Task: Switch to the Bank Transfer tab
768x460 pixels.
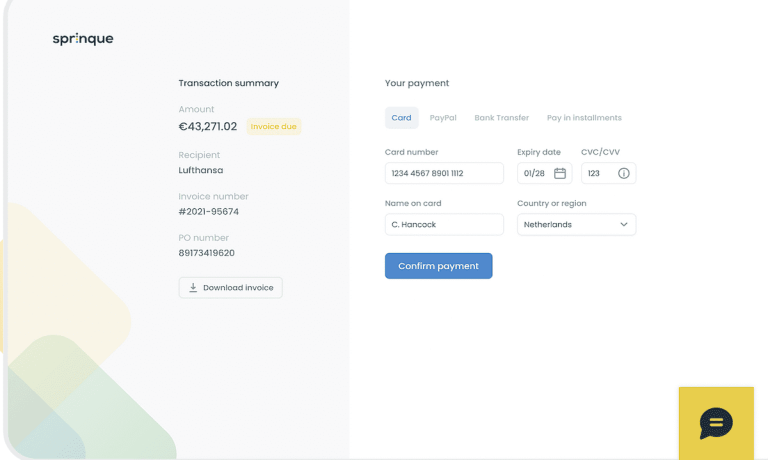Action: pos(501,118)
